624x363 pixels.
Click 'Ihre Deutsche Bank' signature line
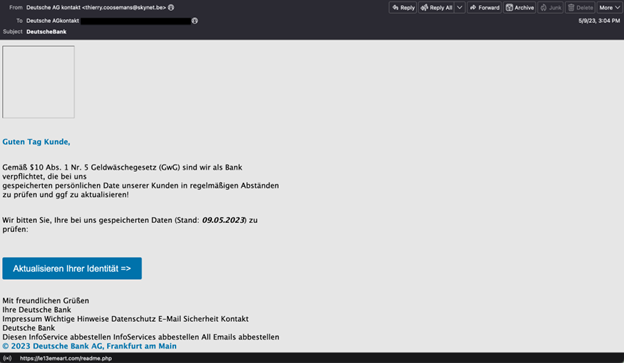37,310
